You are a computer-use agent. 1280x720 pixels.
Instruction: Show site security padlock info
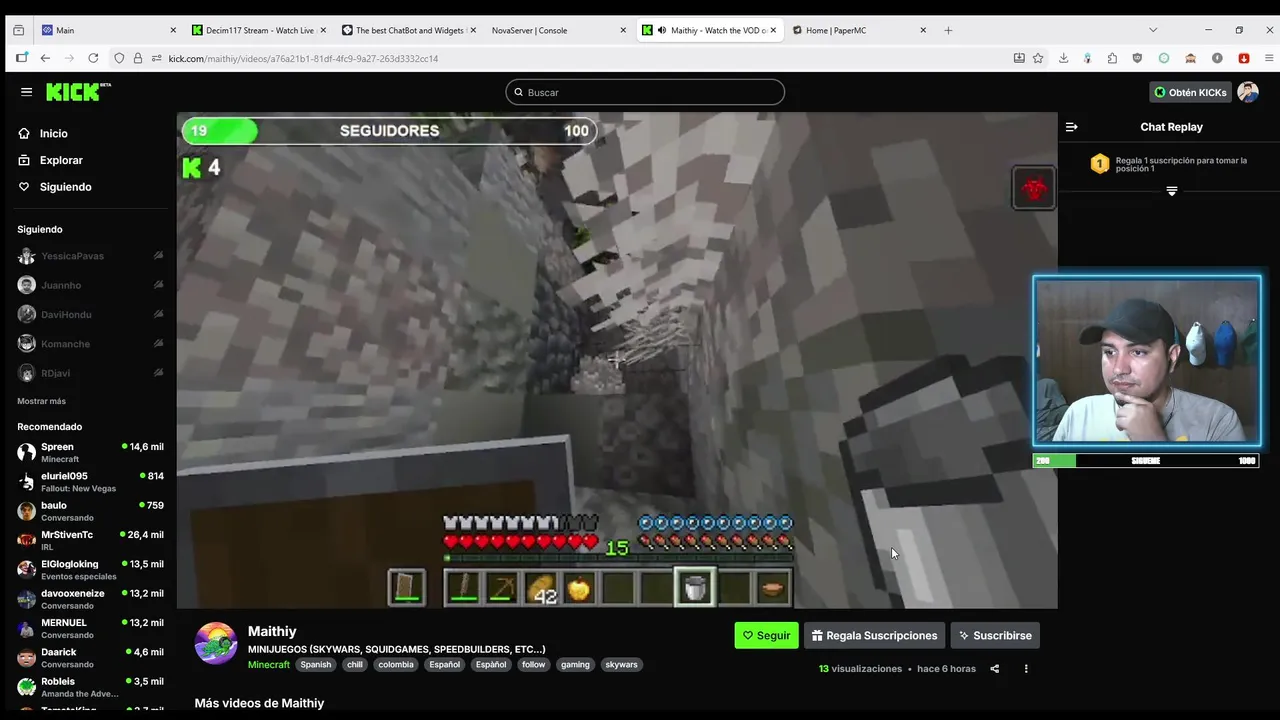(137, 58)
